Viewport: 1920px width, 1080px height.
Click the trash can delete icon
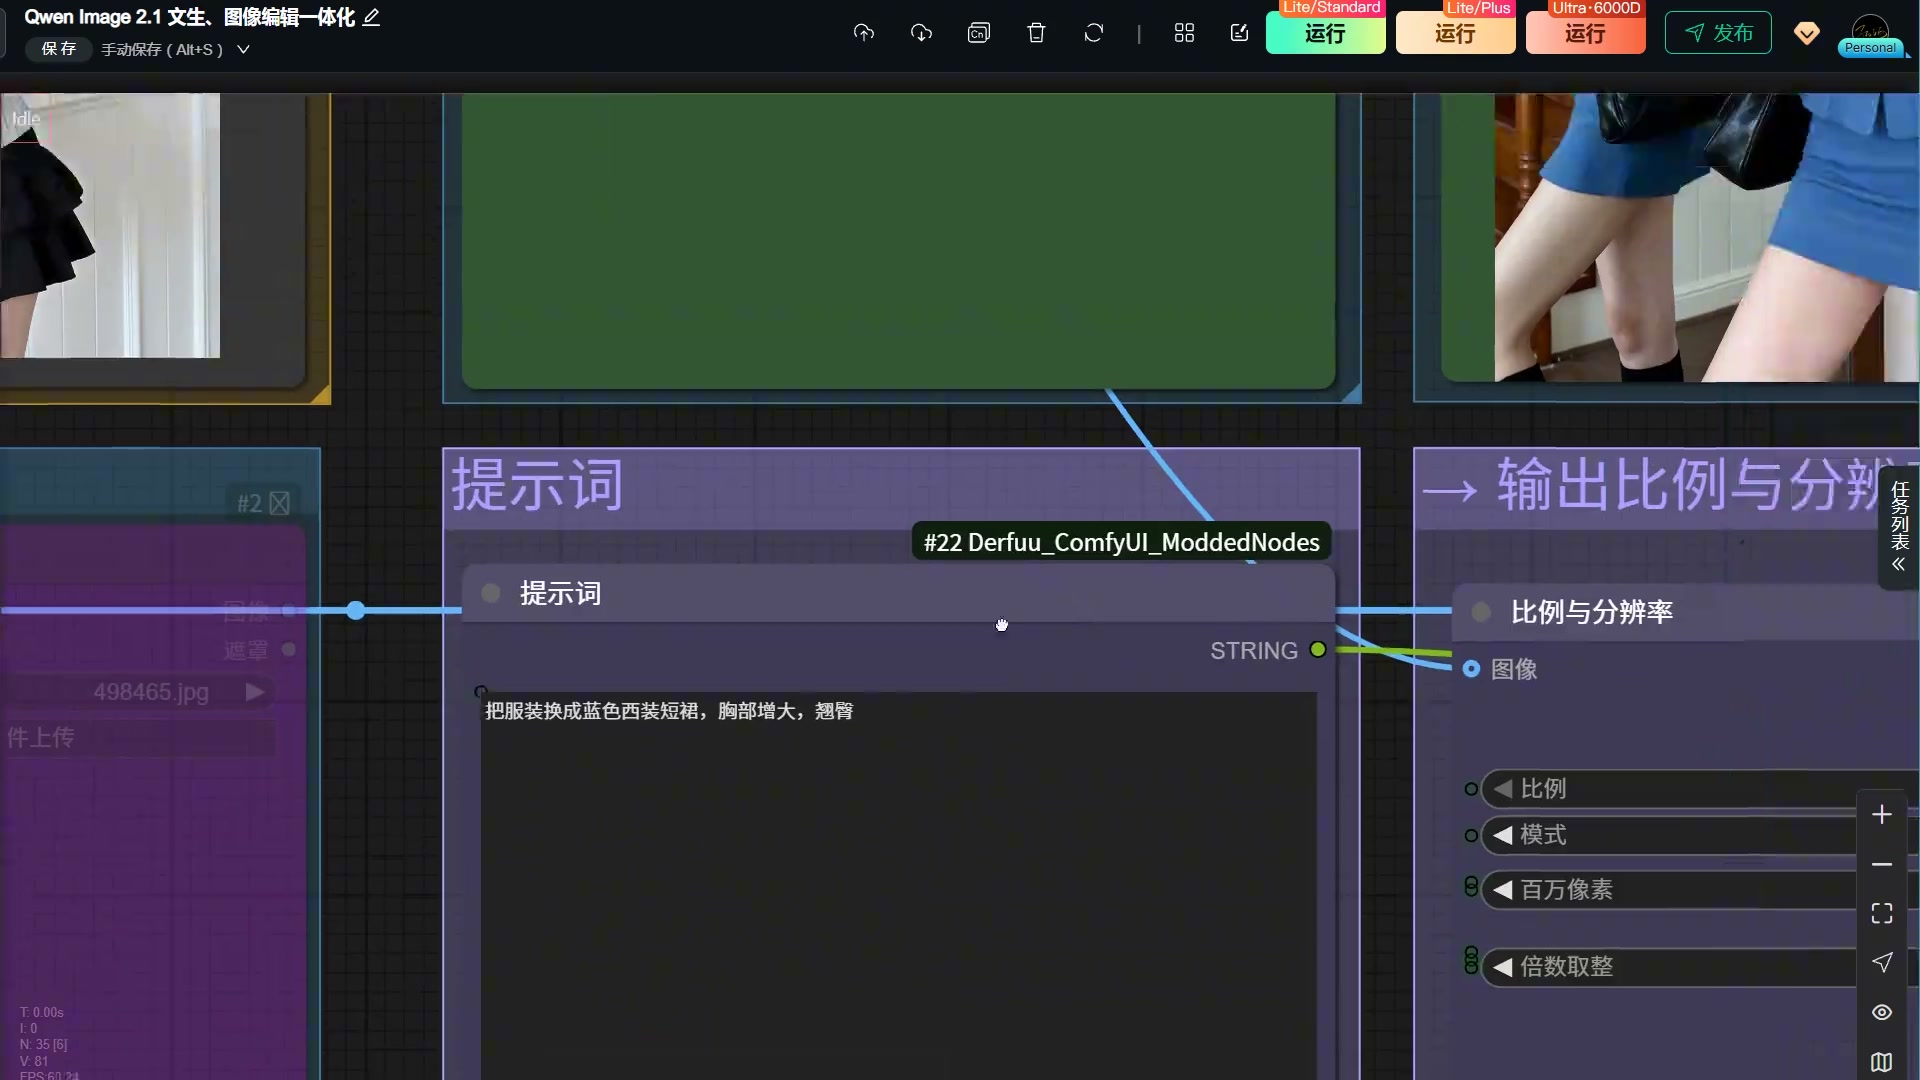coord(1036,33)
